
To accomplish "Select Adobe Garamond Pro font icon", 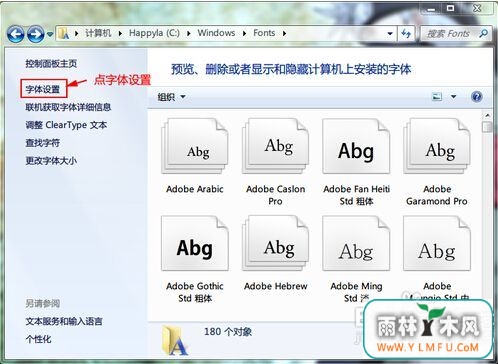I will coord(437,146).
